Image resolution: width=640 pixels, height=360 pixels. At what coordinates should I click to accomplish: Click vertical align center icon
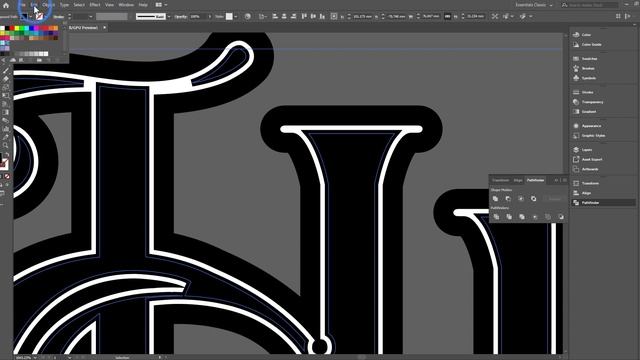[313, 16]
